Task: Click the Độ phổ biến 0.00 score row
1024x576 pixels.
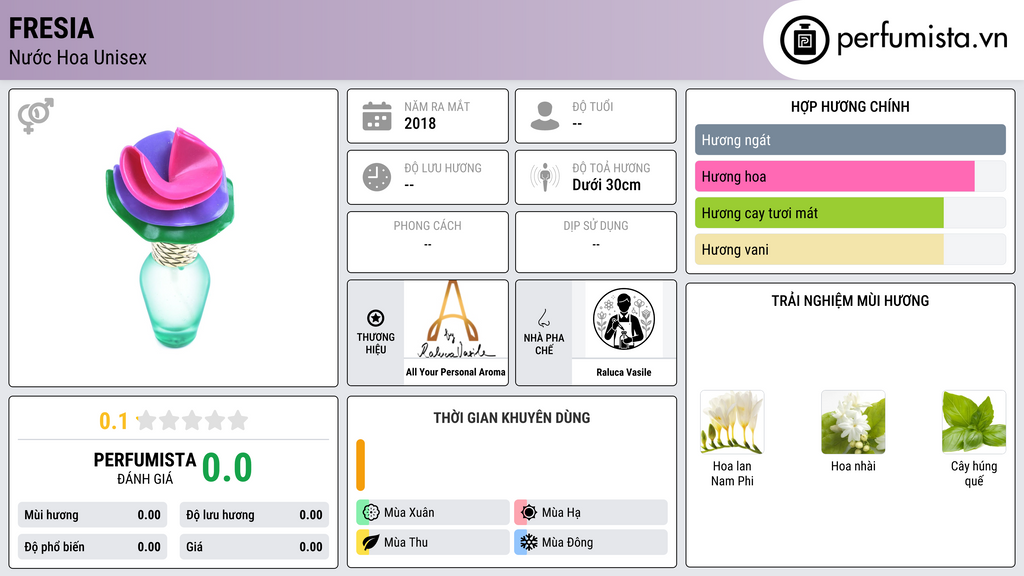Action: 92,547
